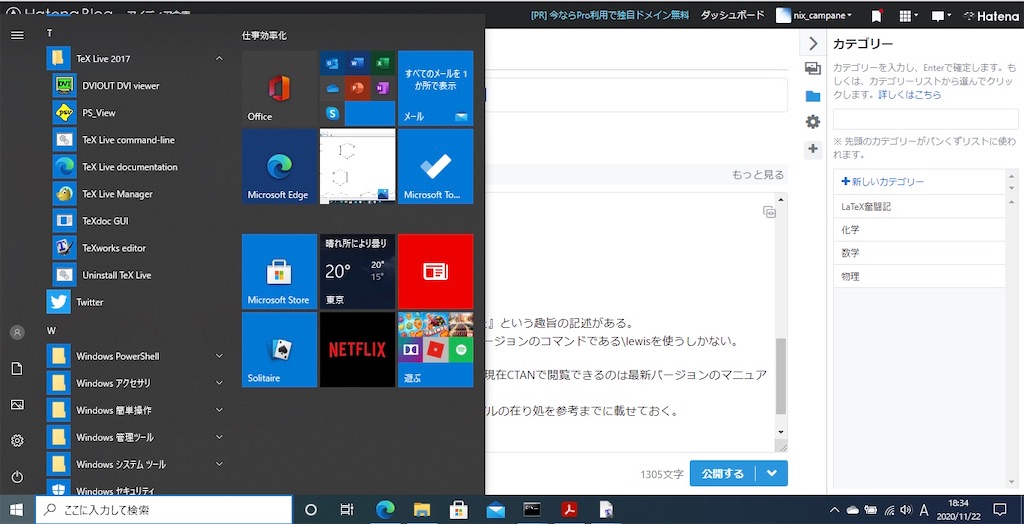Open Power options in Start sidebar
The width and height of the screenshot is (1024, 524).
[x=18, y=477]
